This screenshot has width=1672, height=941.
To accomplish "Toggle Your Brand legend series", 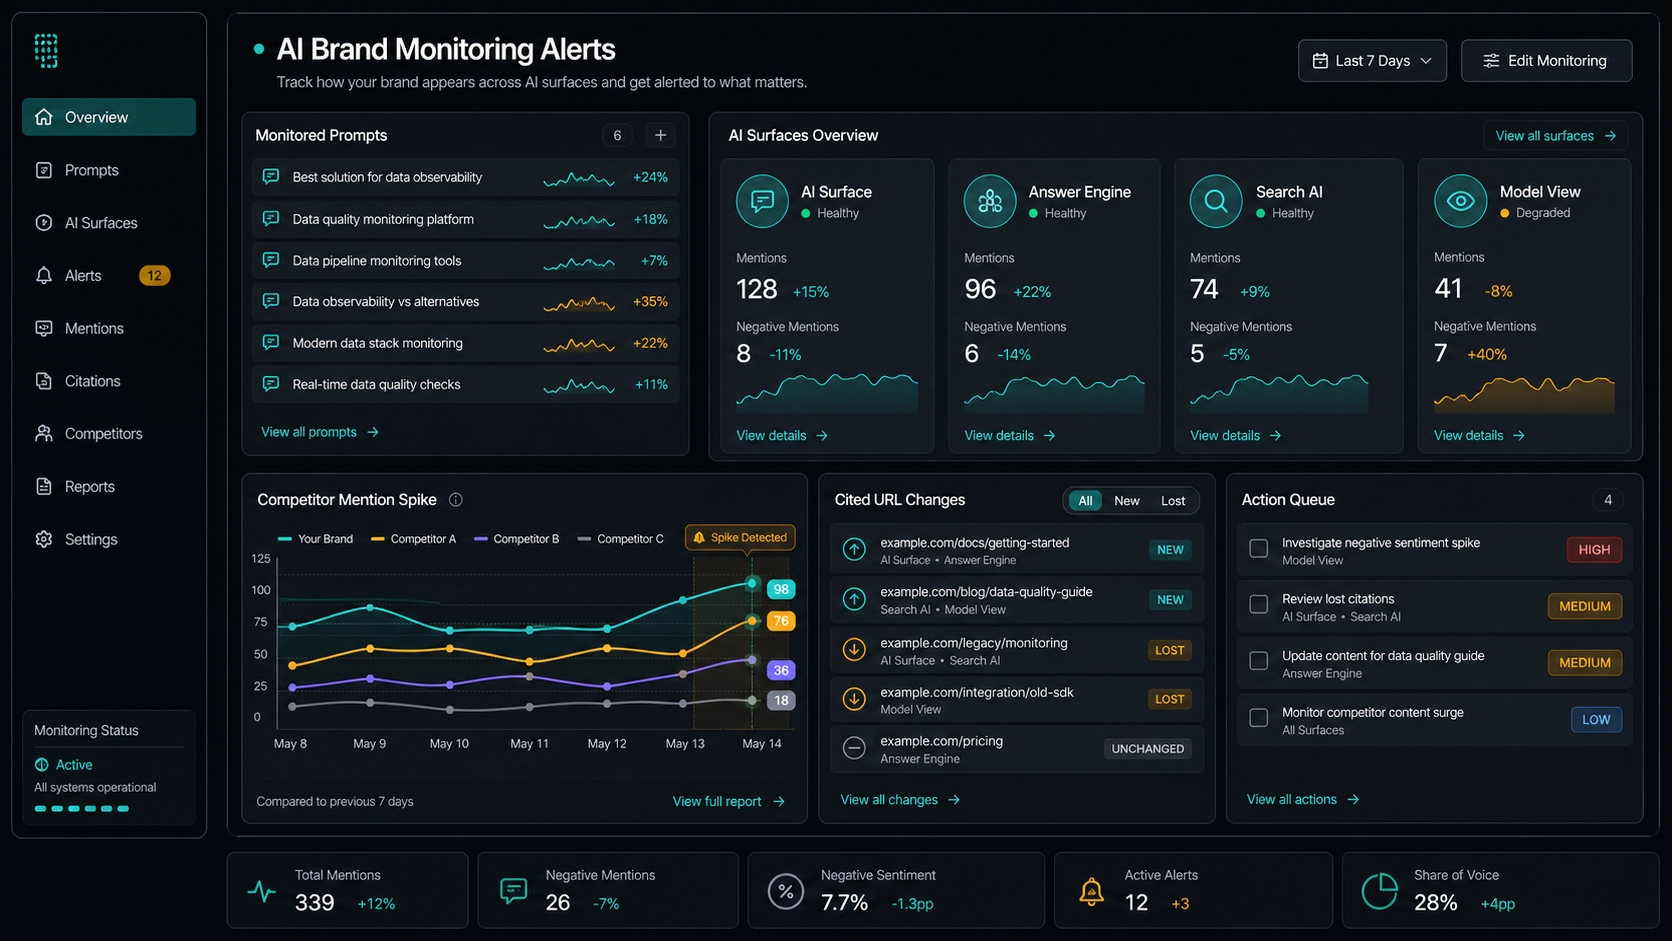I will tap(315, 539).
